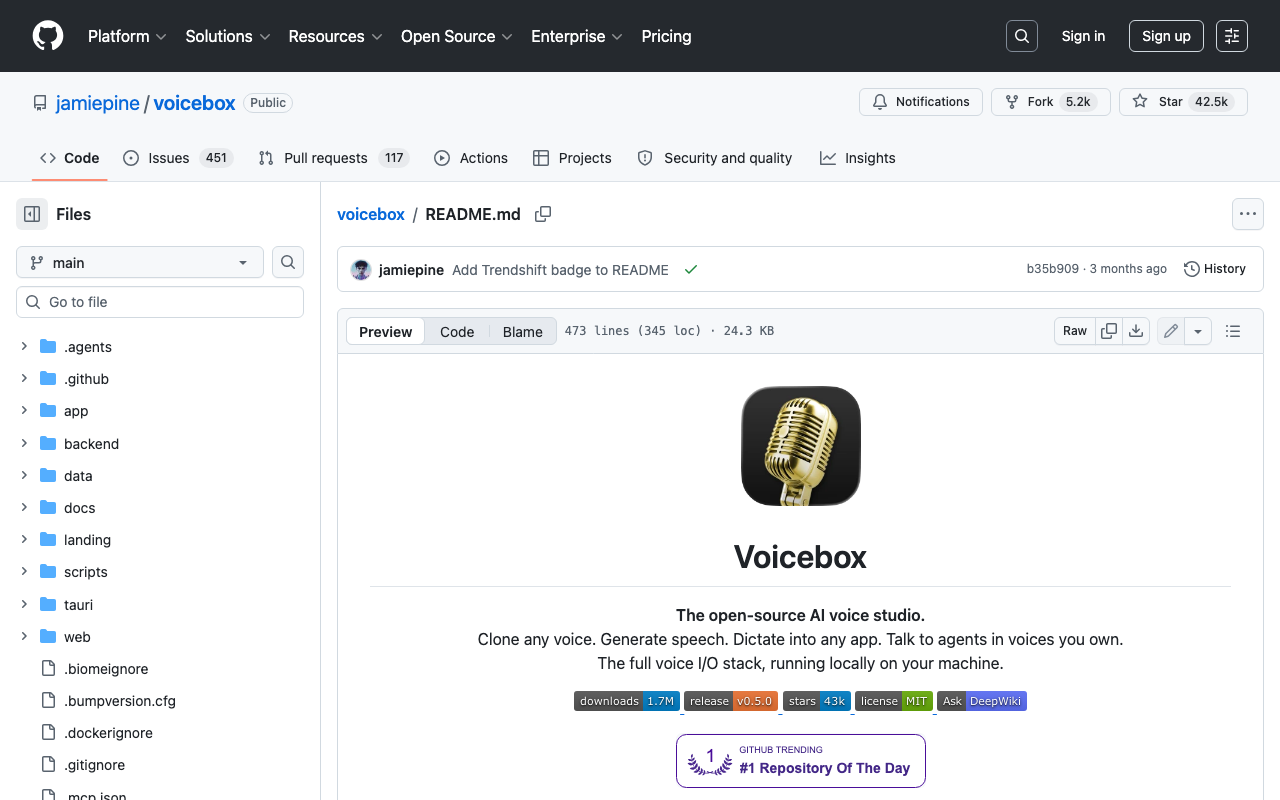Open the .biomeignore file
Screen dimensions: 1280x800
click(106, 669)
